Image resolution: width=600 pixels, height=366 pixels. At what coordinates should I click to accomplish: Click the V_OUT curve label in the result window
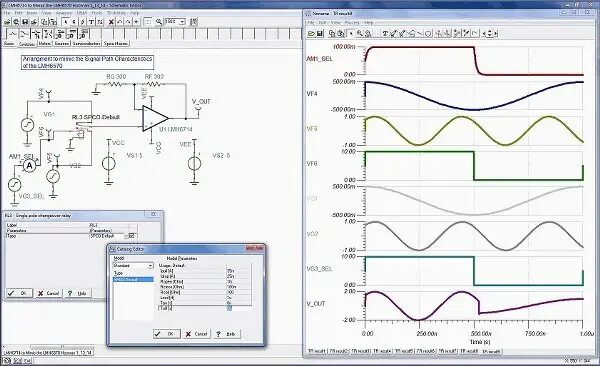tap(316, 304)
